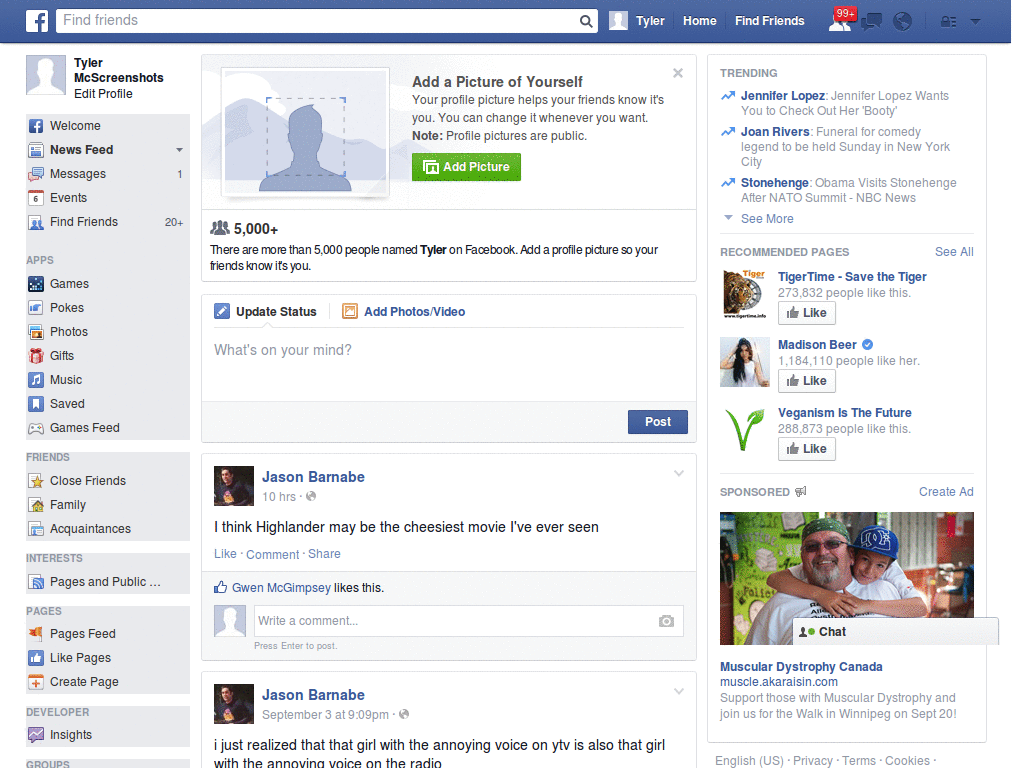Dismiss the Add a Picture card
Viewport: 1024px width, 768px height.
[678, 73]
